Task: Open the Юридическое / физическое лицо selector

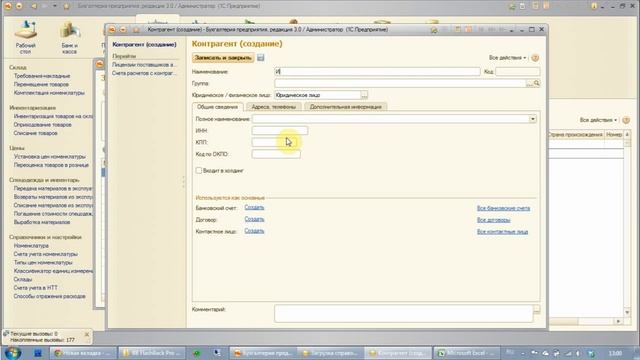Action: [364, 95]
